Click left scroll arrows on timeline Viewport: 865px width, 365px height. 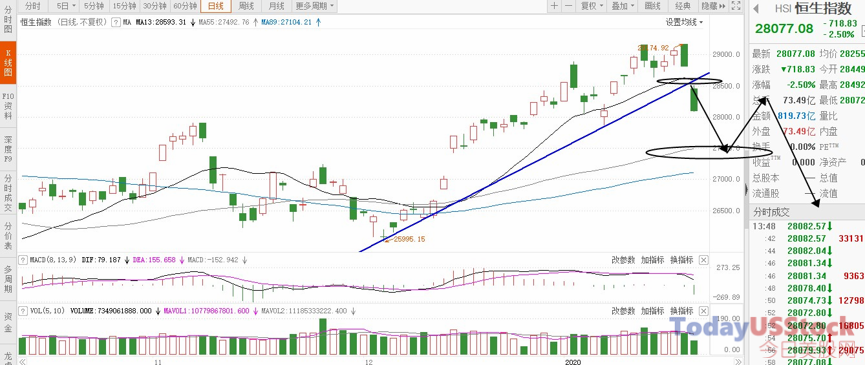23,361
